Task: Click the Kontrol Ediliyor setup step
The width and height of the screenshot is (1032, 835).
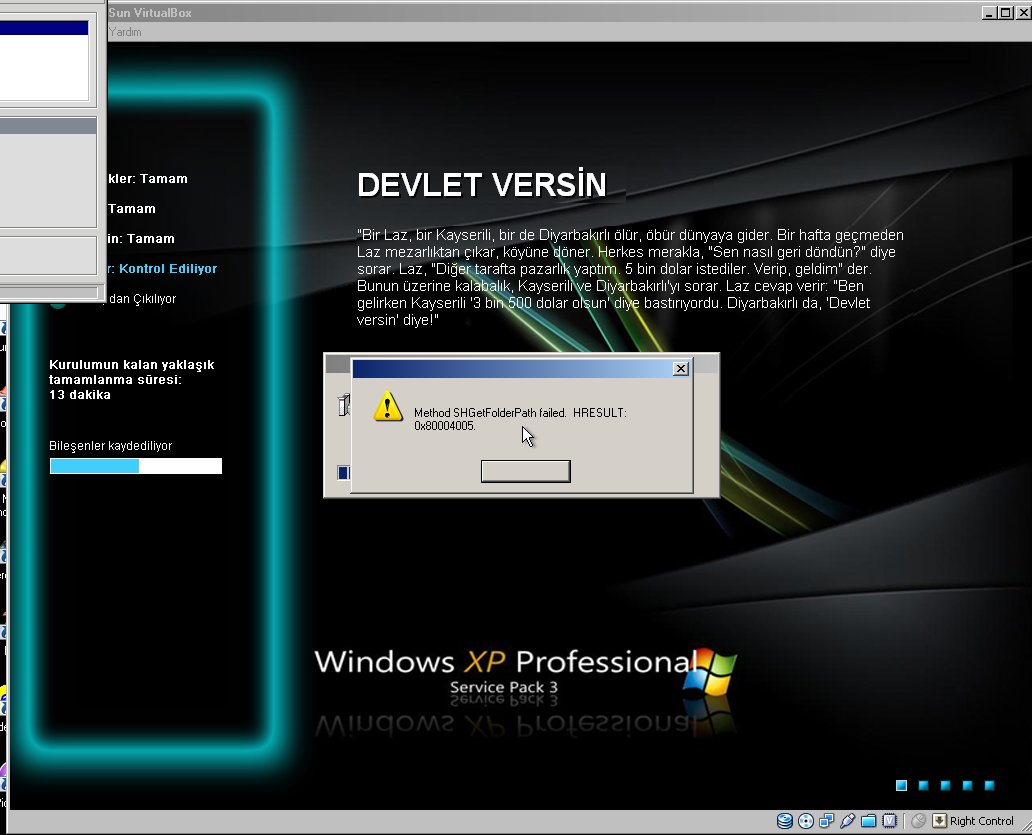Action: point(167,268)
